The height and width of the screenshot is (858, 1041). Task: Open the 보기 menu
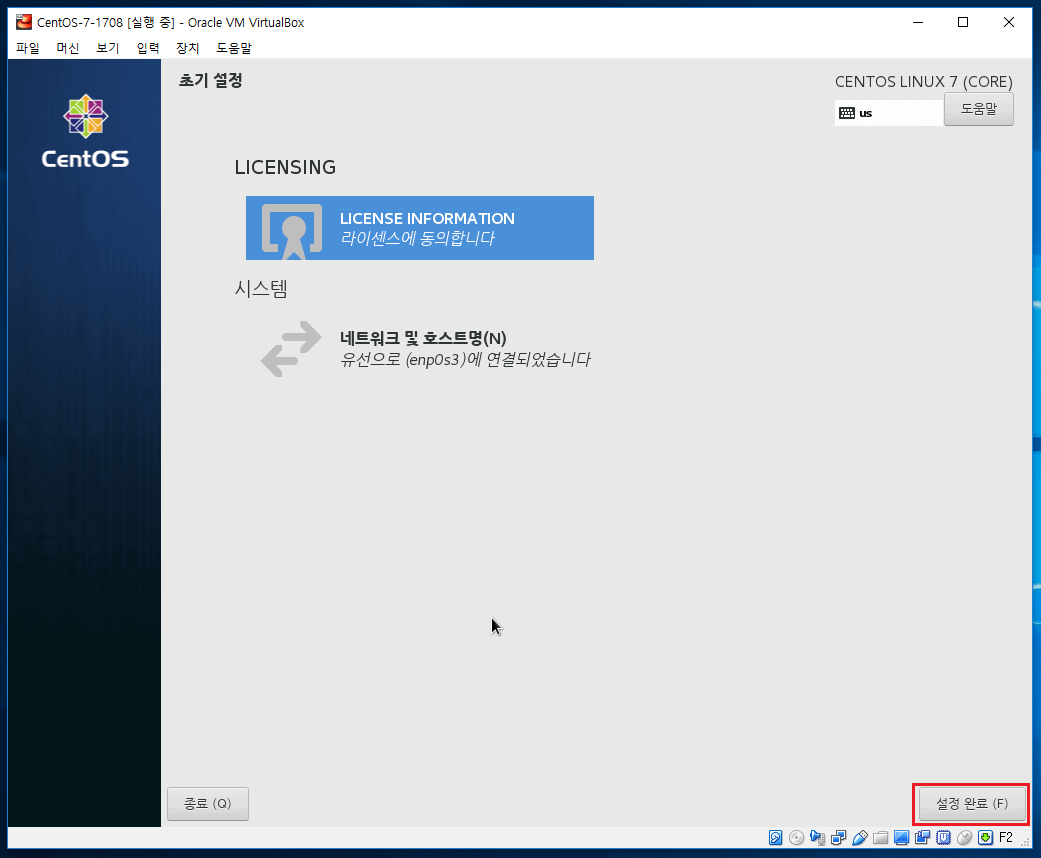[x=108, y=48]
